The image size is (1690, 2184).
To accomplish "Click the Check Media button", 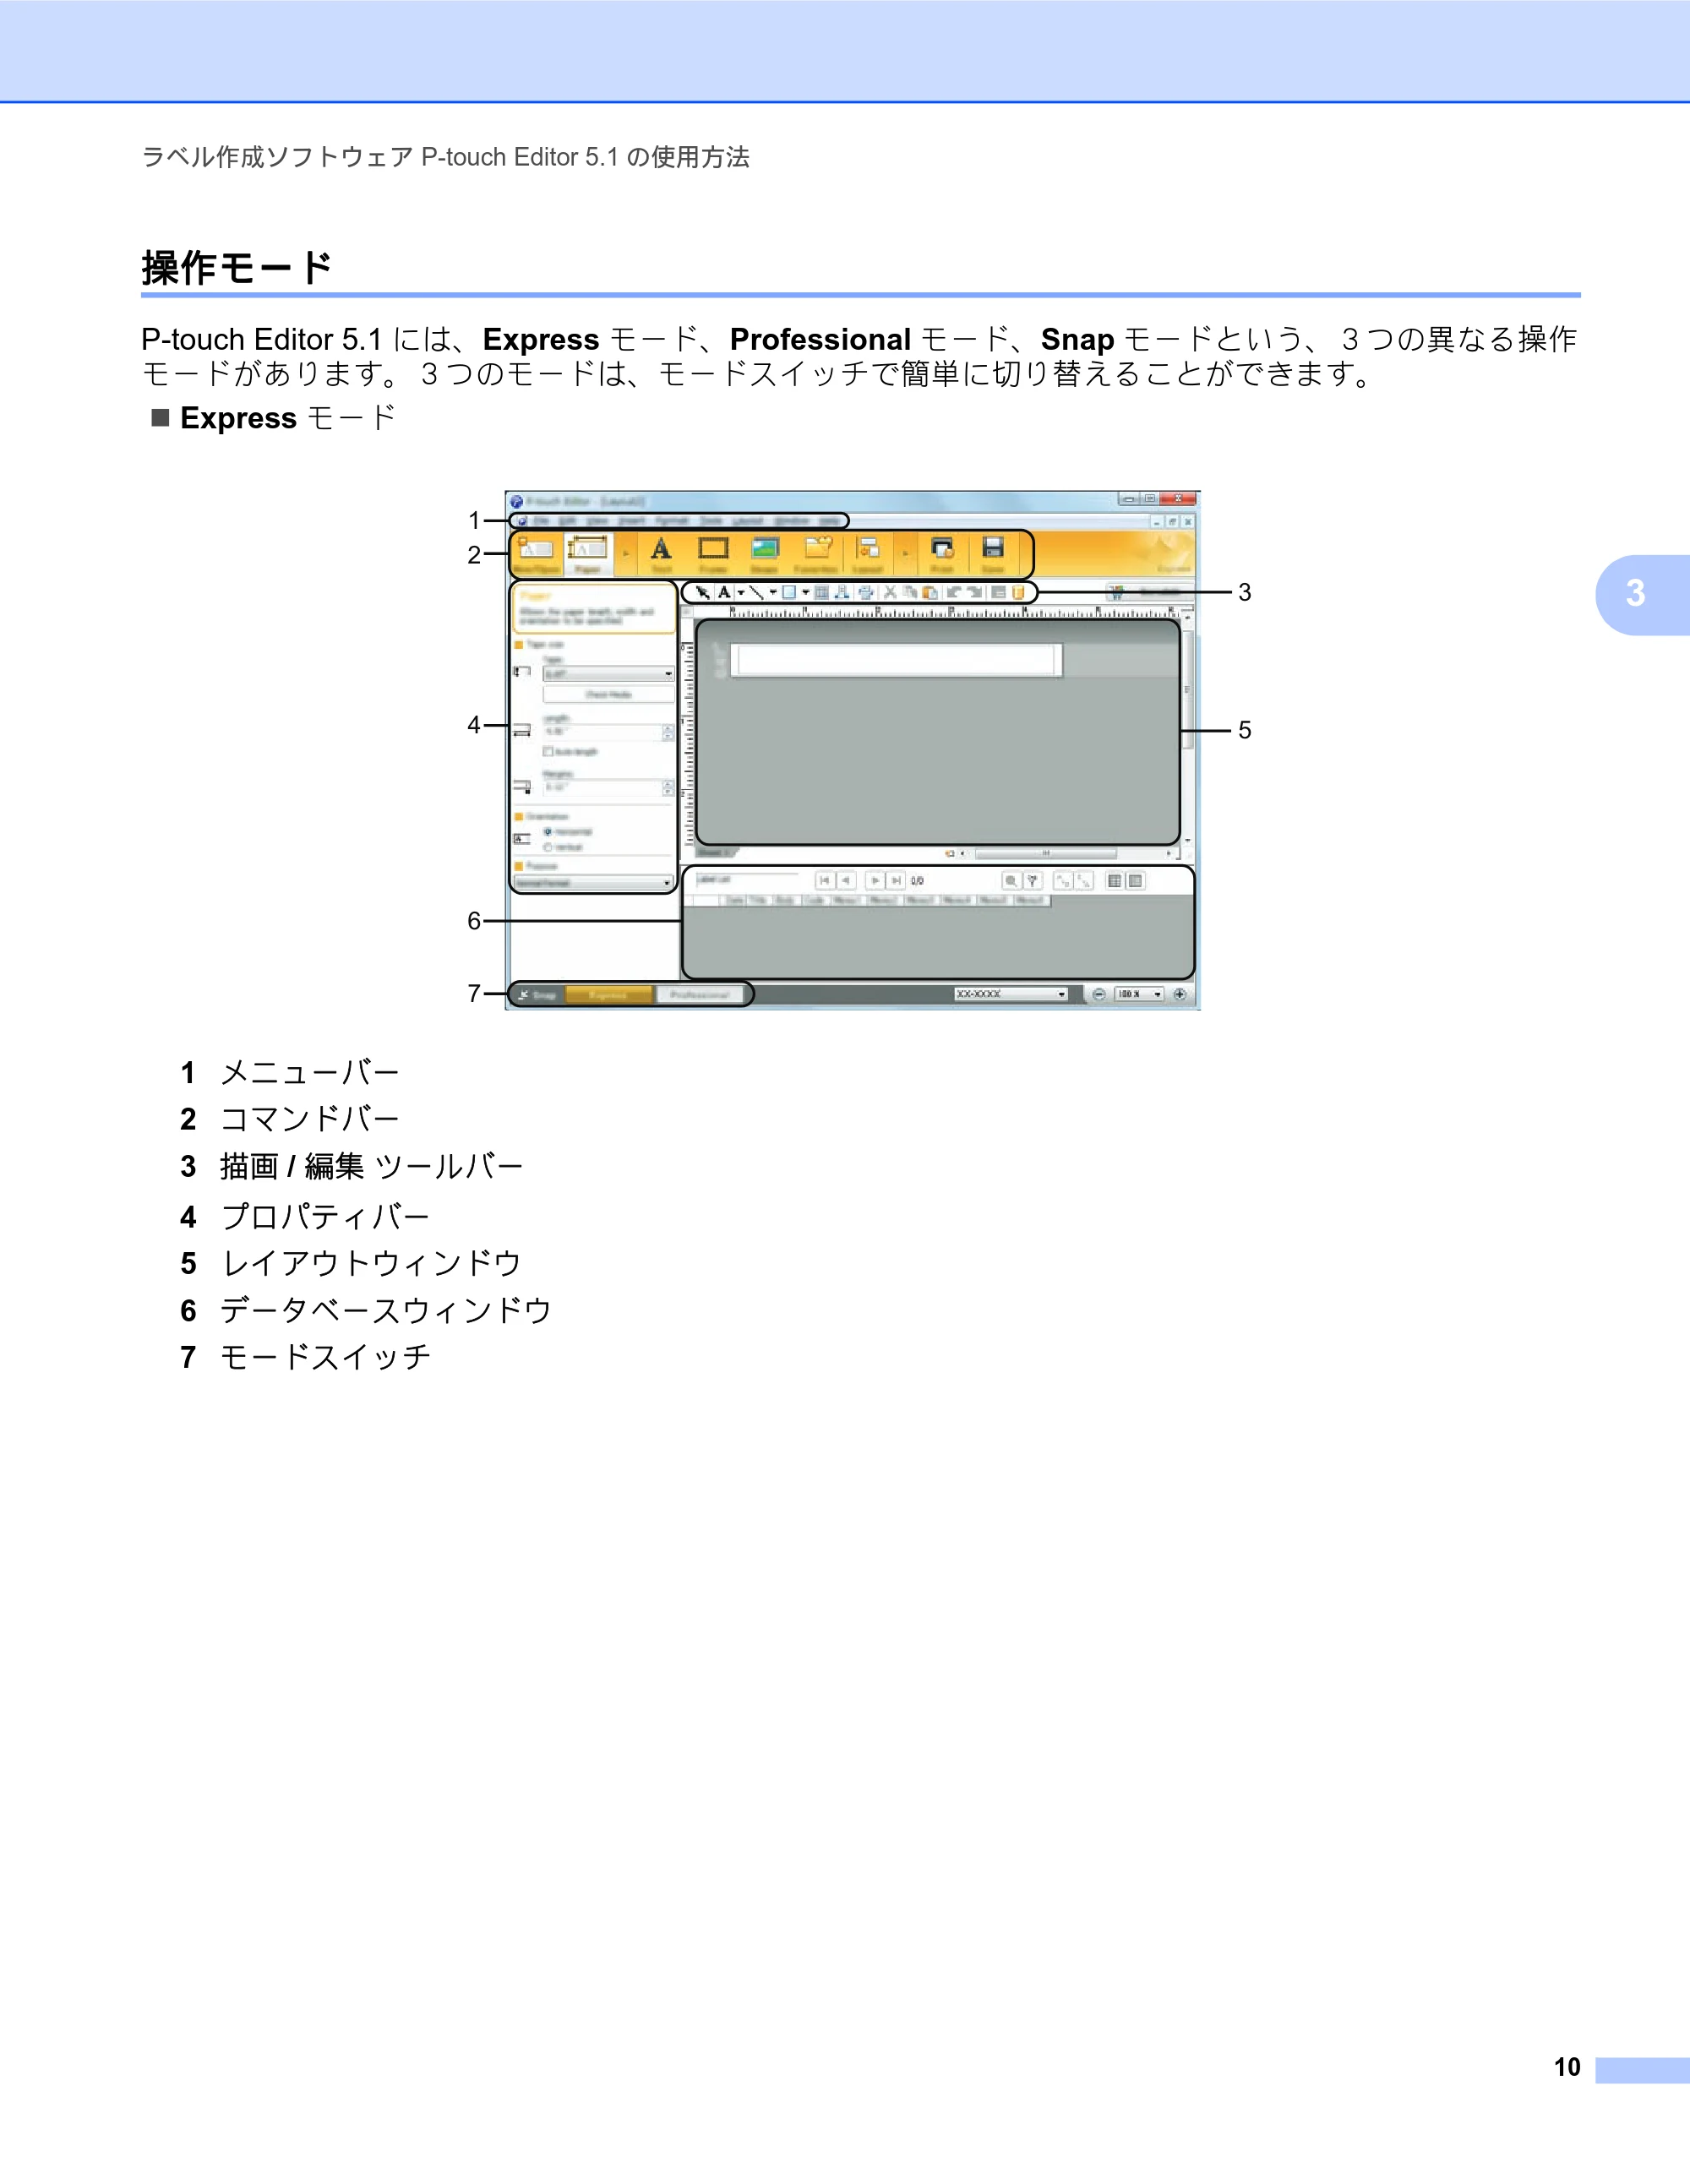I will coord(608,694).
